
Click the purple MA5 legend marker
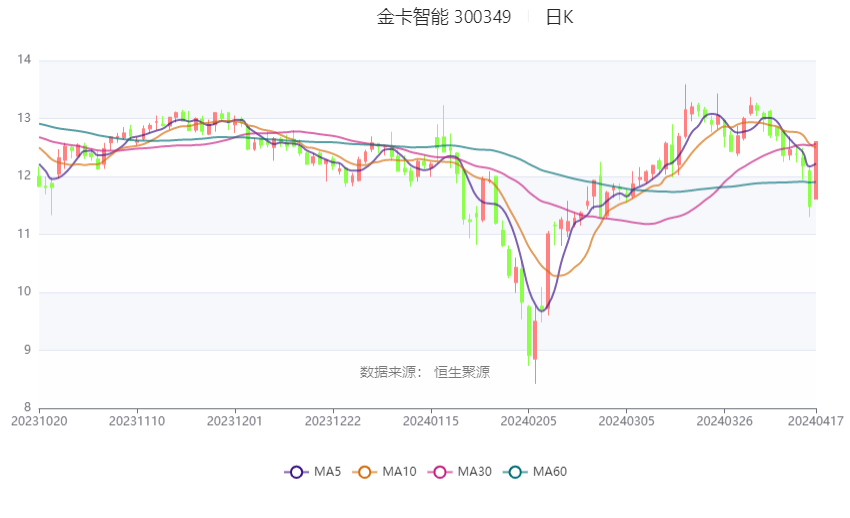point(296,471)
